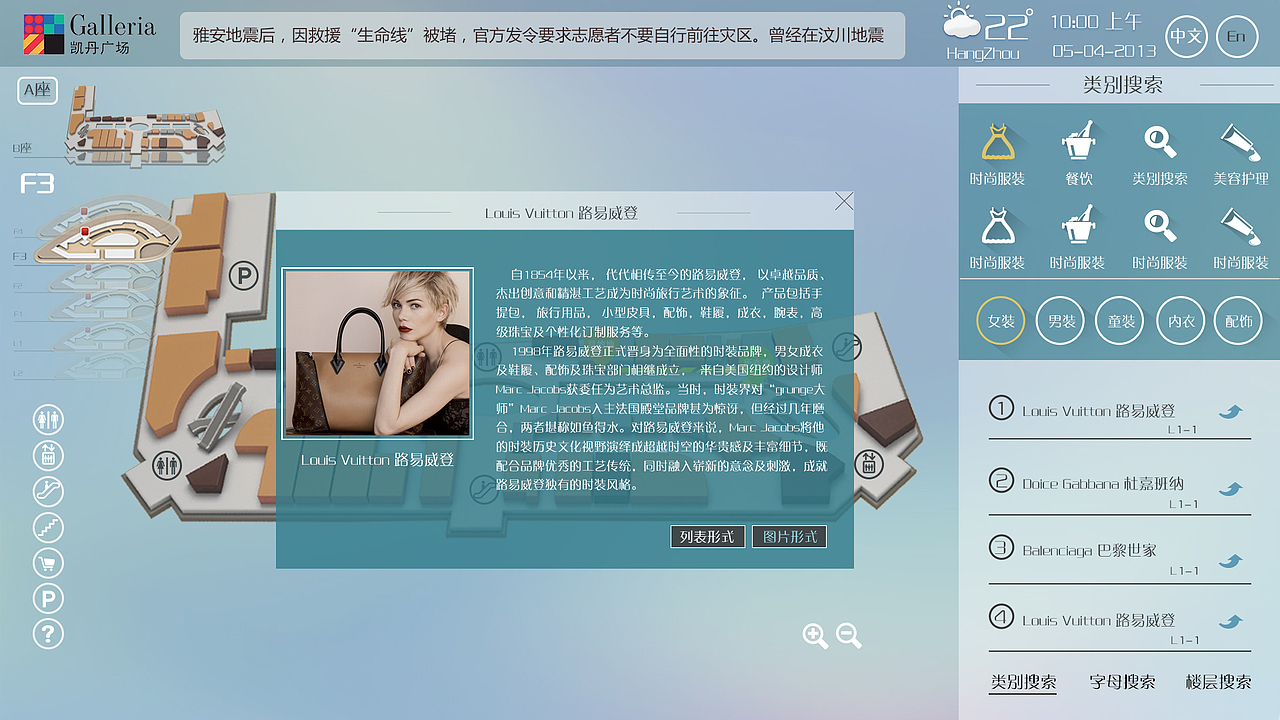This screenshot has width=1280, height=720.
Task: Click the 22° temperature reading
Action: pos(1008,24)
